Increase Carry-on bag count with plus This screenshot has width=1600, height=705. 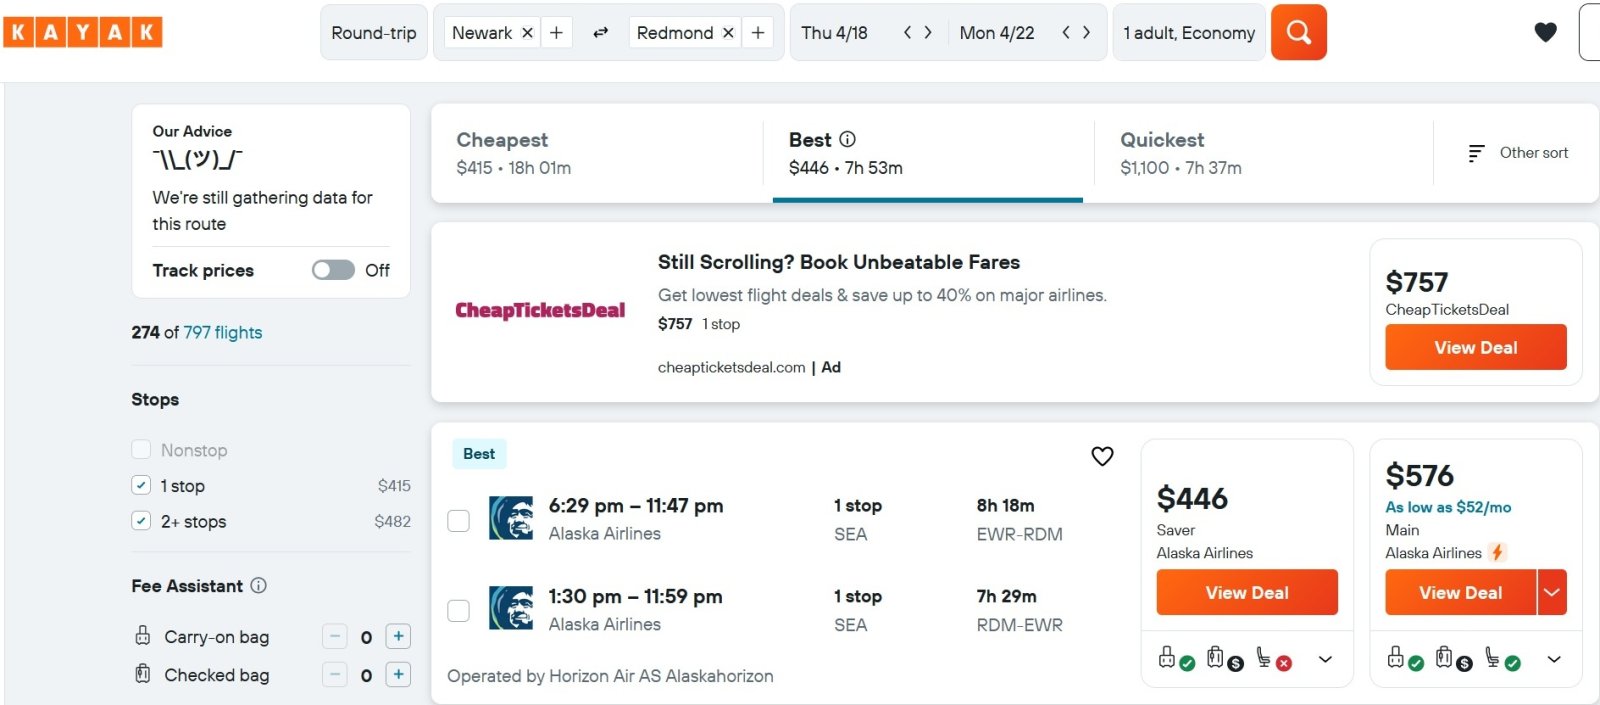(398, 636)
